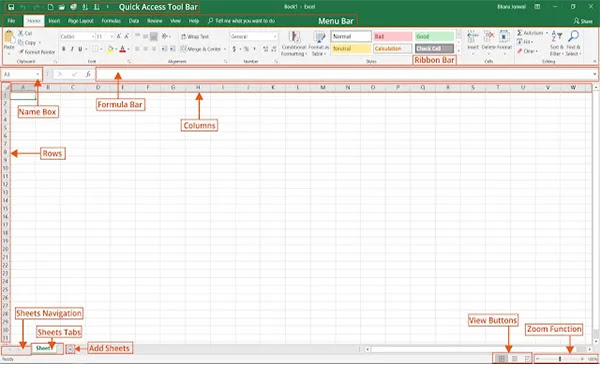Collapse the ribbon with the bottom-right chevron
Image resolution: width=600 pixels, height=375 pixels.
point(595,61)
